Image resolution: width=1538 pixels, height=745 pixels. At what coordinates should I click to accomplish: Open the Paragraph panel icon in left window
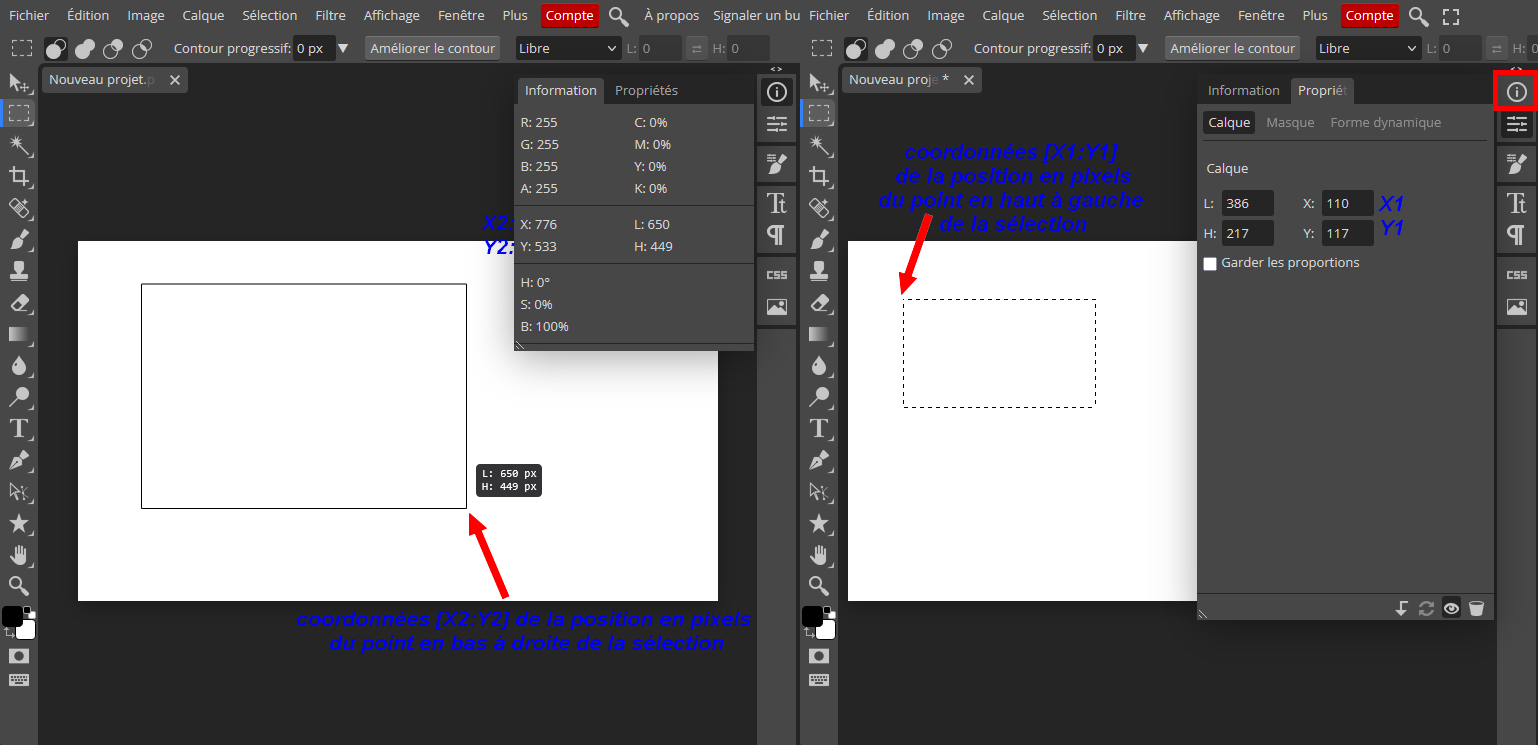pyautogui.click(x=777, y=235)
